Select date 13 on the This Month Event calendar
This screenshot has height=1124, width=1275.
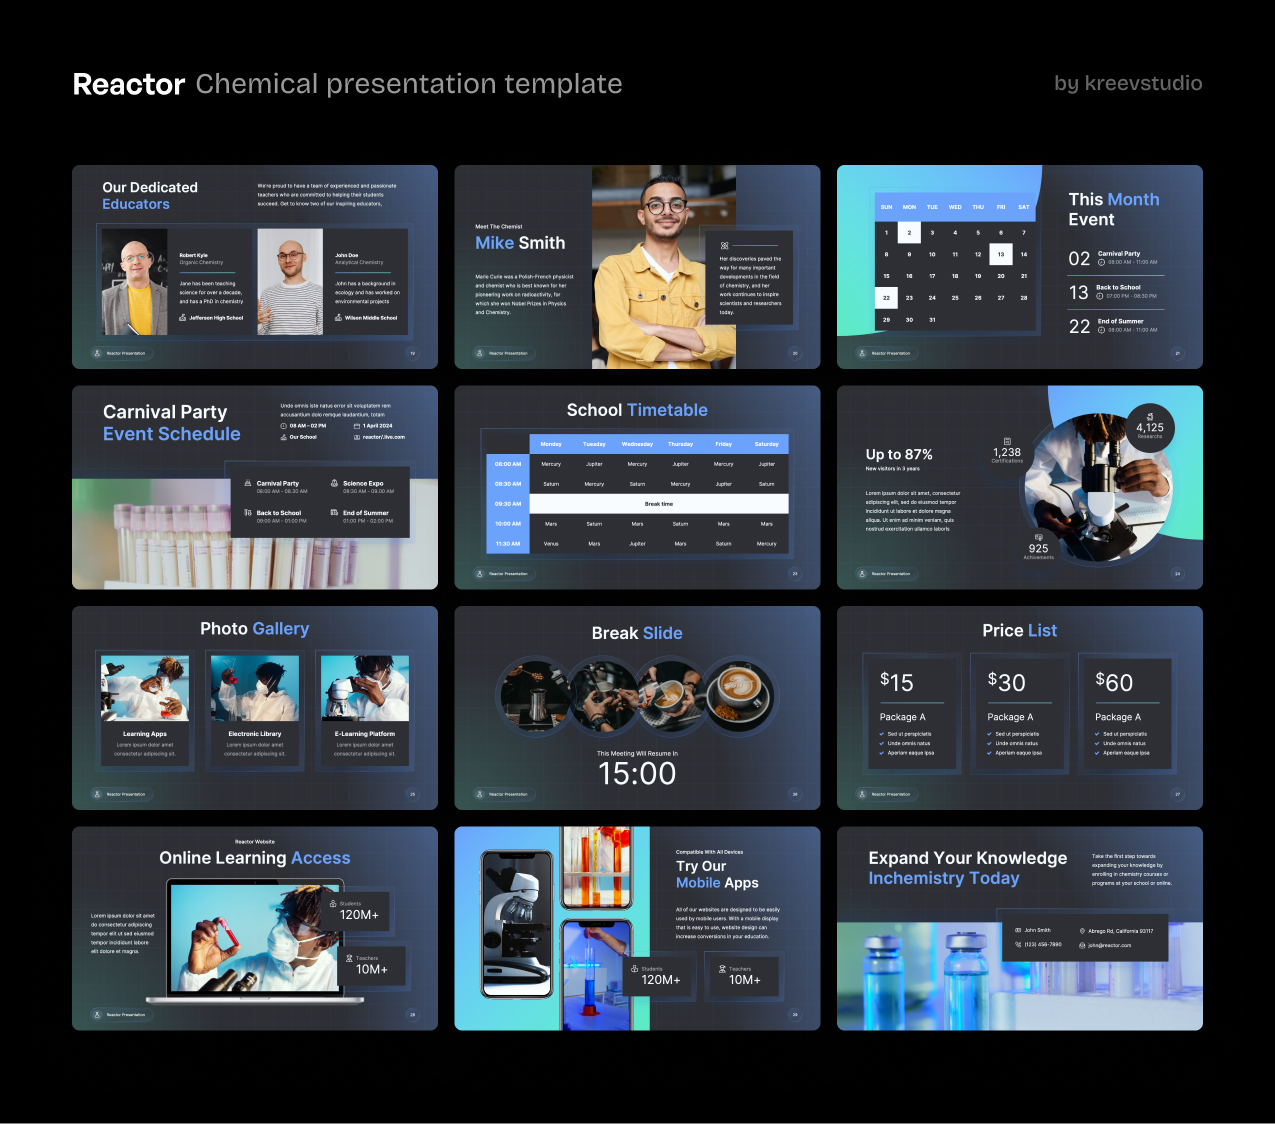point(1000,254)
